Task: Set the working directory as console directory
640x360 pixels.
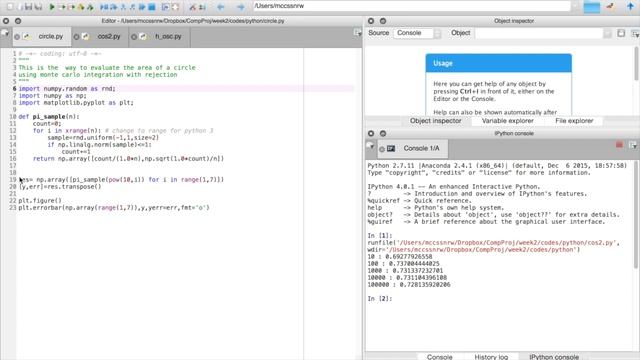Action: coord(610,5)
